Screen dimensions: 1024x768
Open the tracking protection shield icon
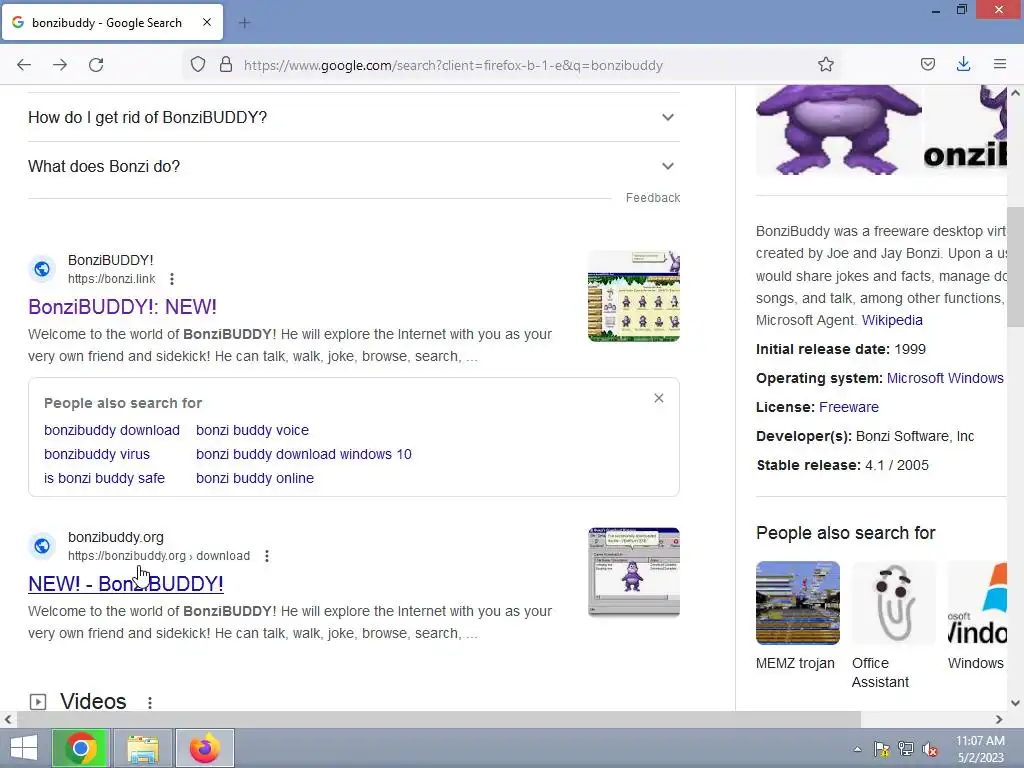(x=198, y=65)
